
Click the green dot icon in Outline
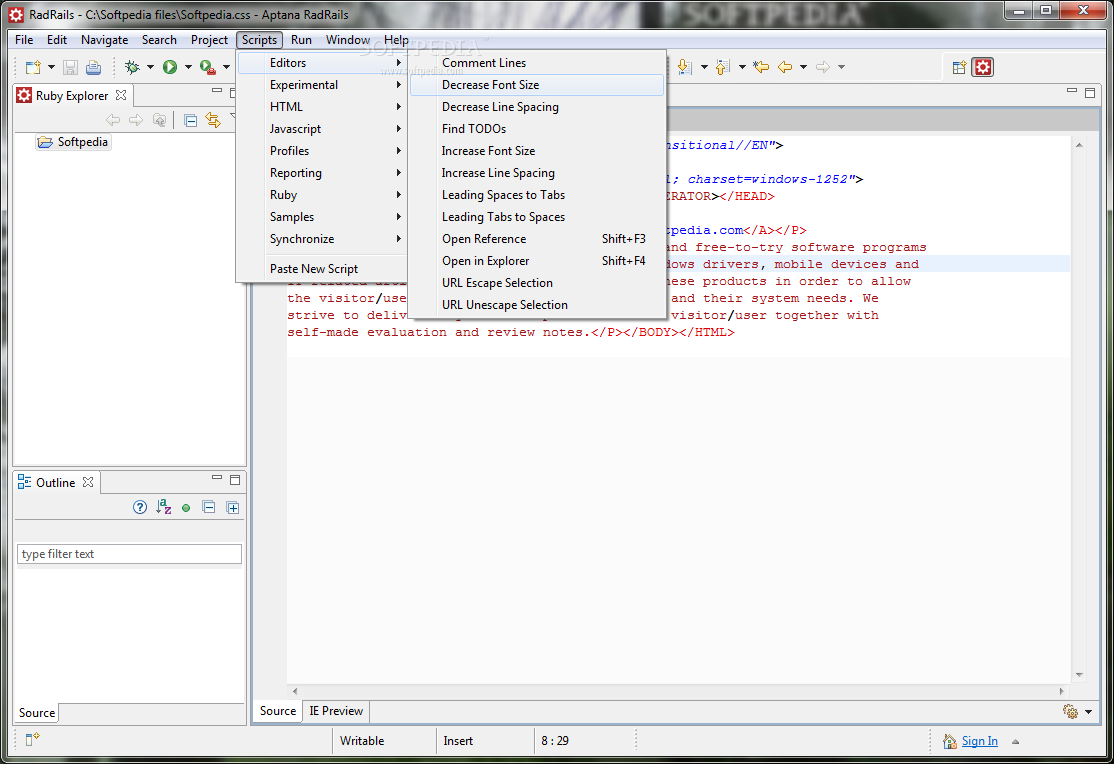tap(186, 508)
